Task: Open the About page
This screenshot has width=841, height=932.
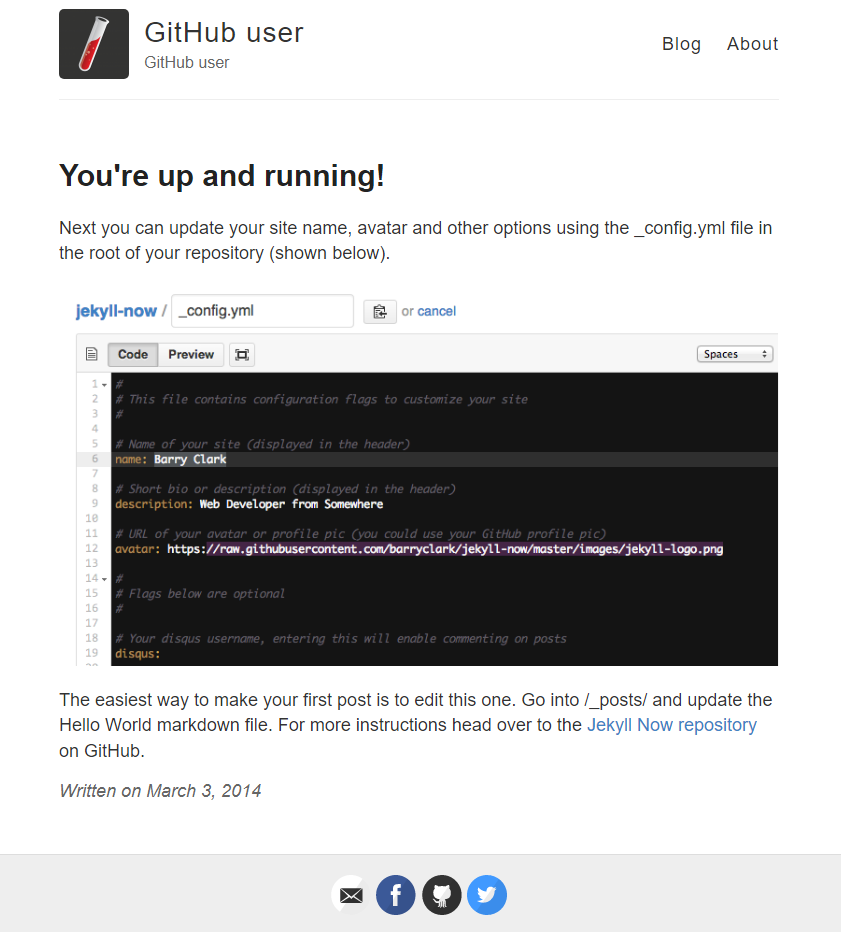Action: 752,44
